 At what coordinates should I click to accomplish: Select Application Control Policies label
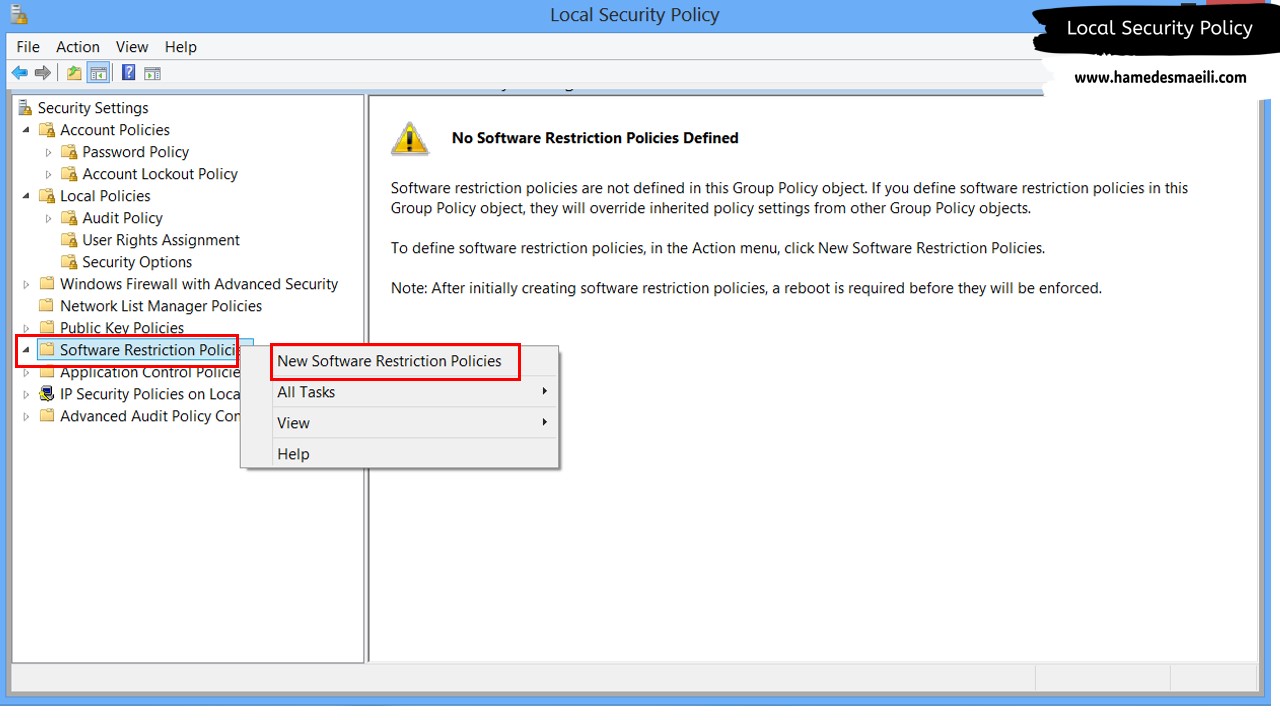150,372
